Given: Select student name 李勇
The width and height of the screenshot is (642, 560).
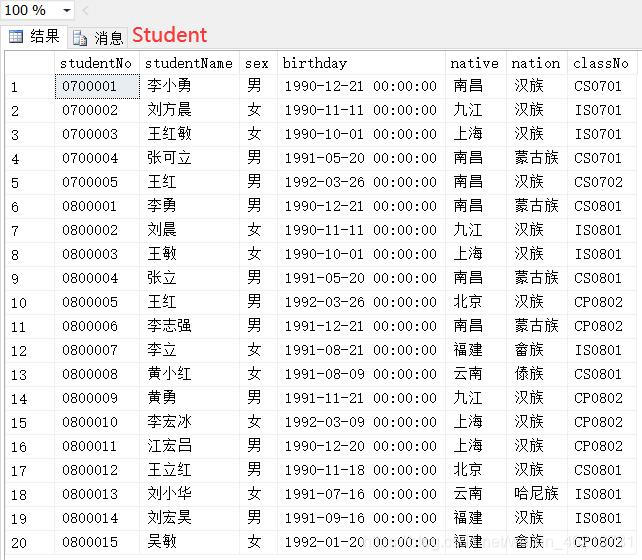Looking at the screenshot, I should point(162,206).
